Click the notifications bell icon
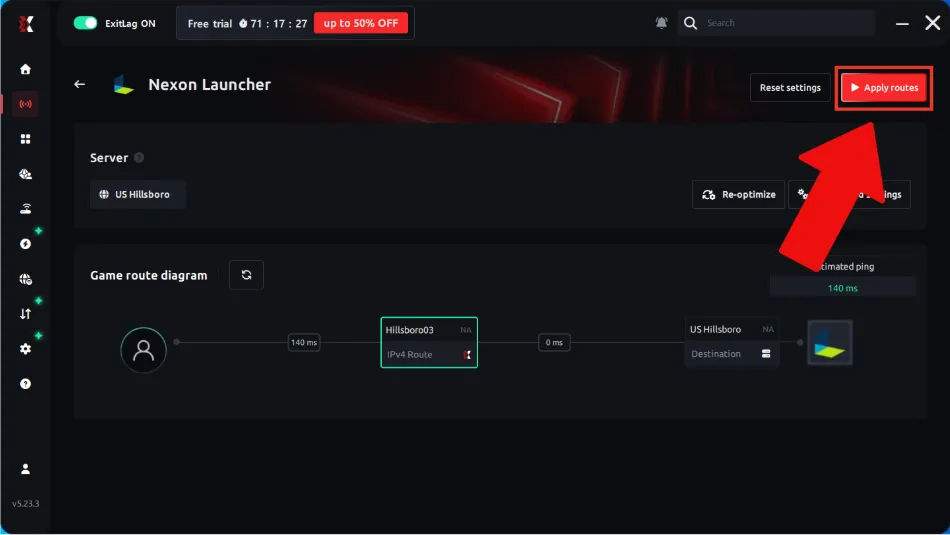 [662, 23]
